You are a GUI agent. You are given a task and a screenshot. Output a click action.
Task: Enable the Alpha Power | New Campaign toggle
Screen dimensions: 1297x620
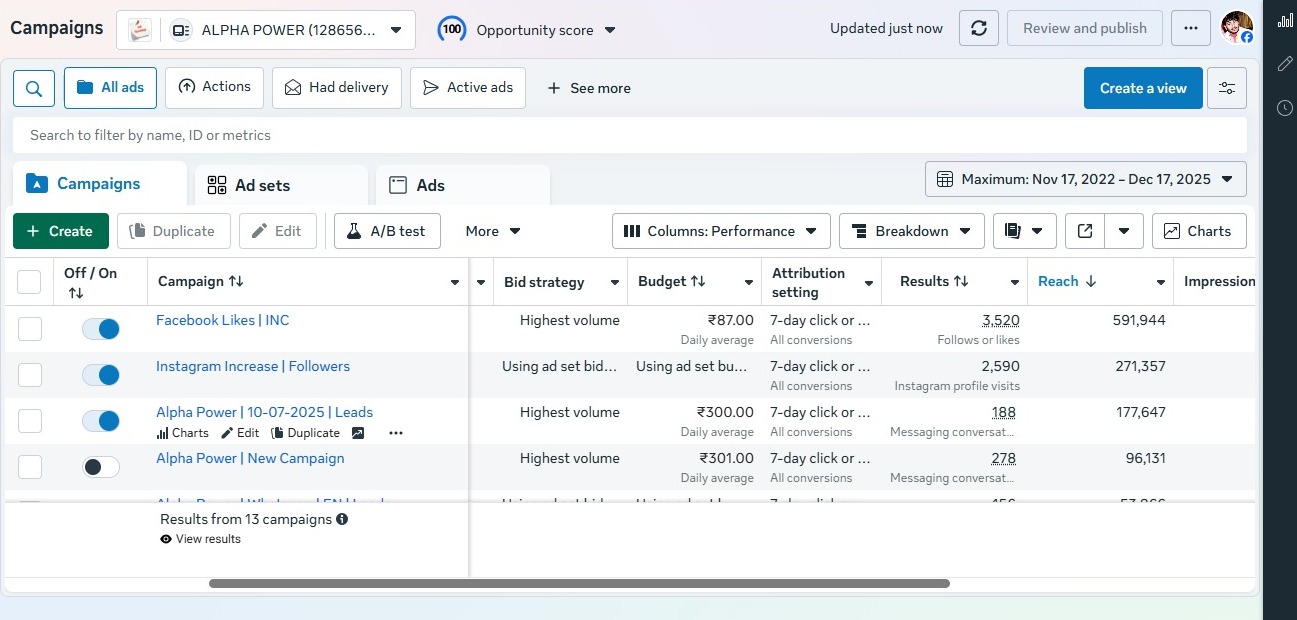click(101, 467)
